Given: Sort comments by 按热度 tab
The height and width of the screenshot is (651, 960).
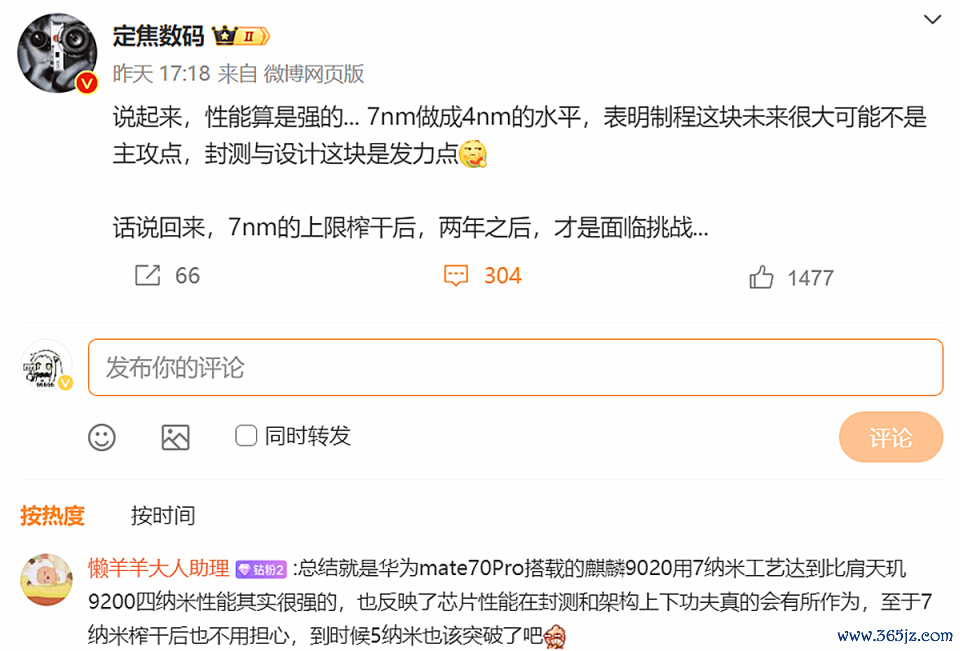Looking at the screenshot, I should click(53, 516).
